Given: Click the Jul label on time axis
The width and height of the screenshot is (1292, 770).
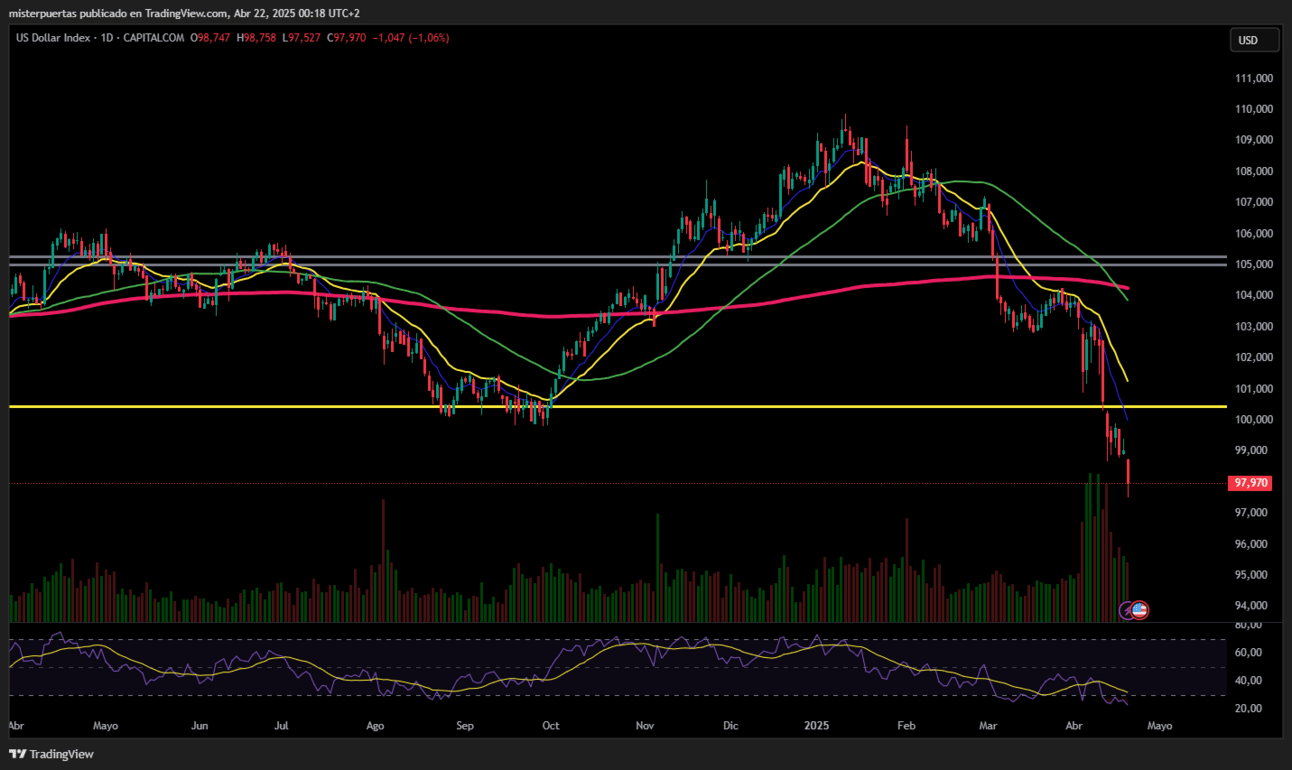Looking at the screenshot, I should click(282, 725).
